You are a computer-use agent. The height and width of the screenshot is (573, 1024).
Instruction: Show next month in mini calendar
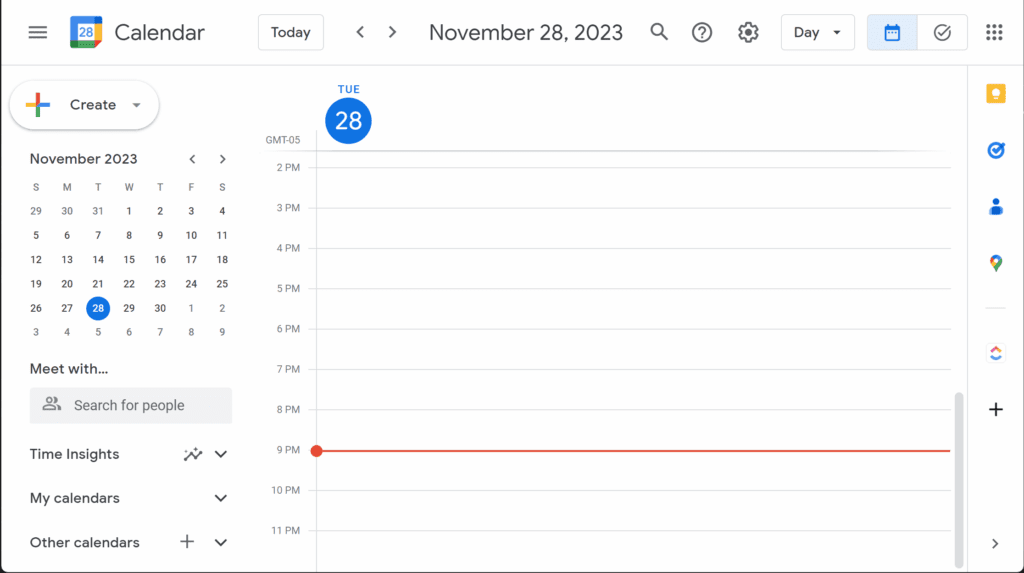(223, 159)
